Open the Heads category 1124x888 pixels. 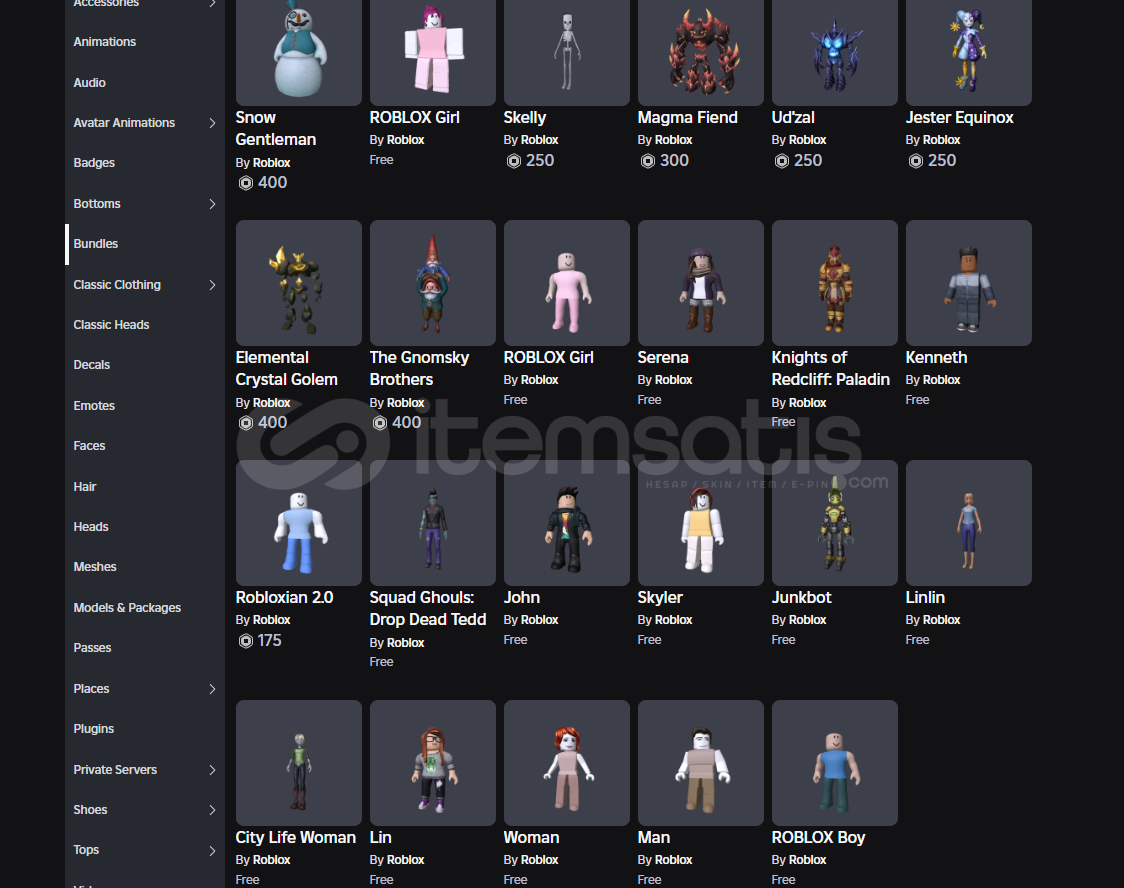(x=91, y=527)
